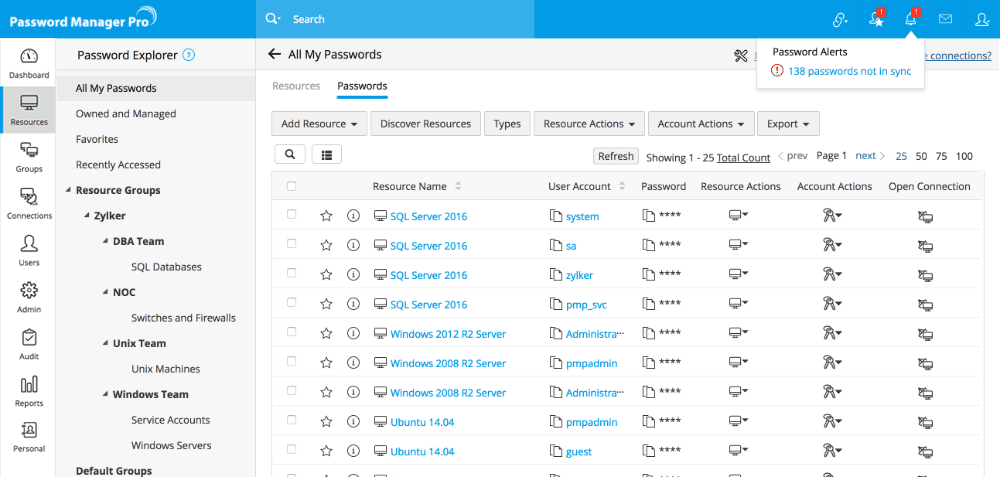The image size is (1000, 477).
Task: Click the Refresh button
Action: coord(615,156)
